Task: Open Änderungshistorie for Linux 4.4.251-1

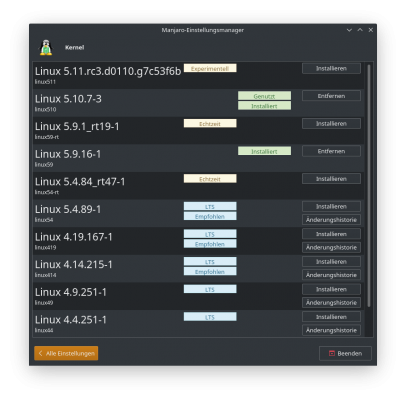Action: (x=331, y=331)
